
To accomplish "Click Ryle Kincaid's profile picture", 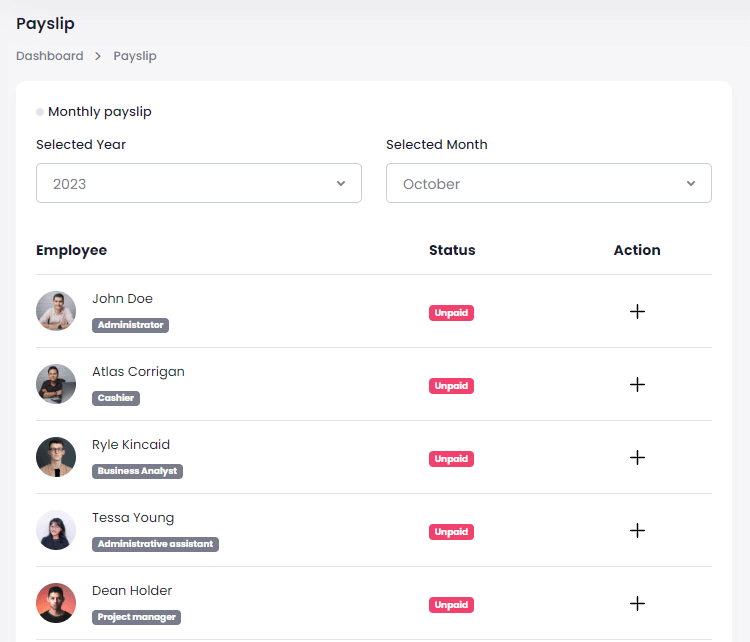I will [56, 457].
